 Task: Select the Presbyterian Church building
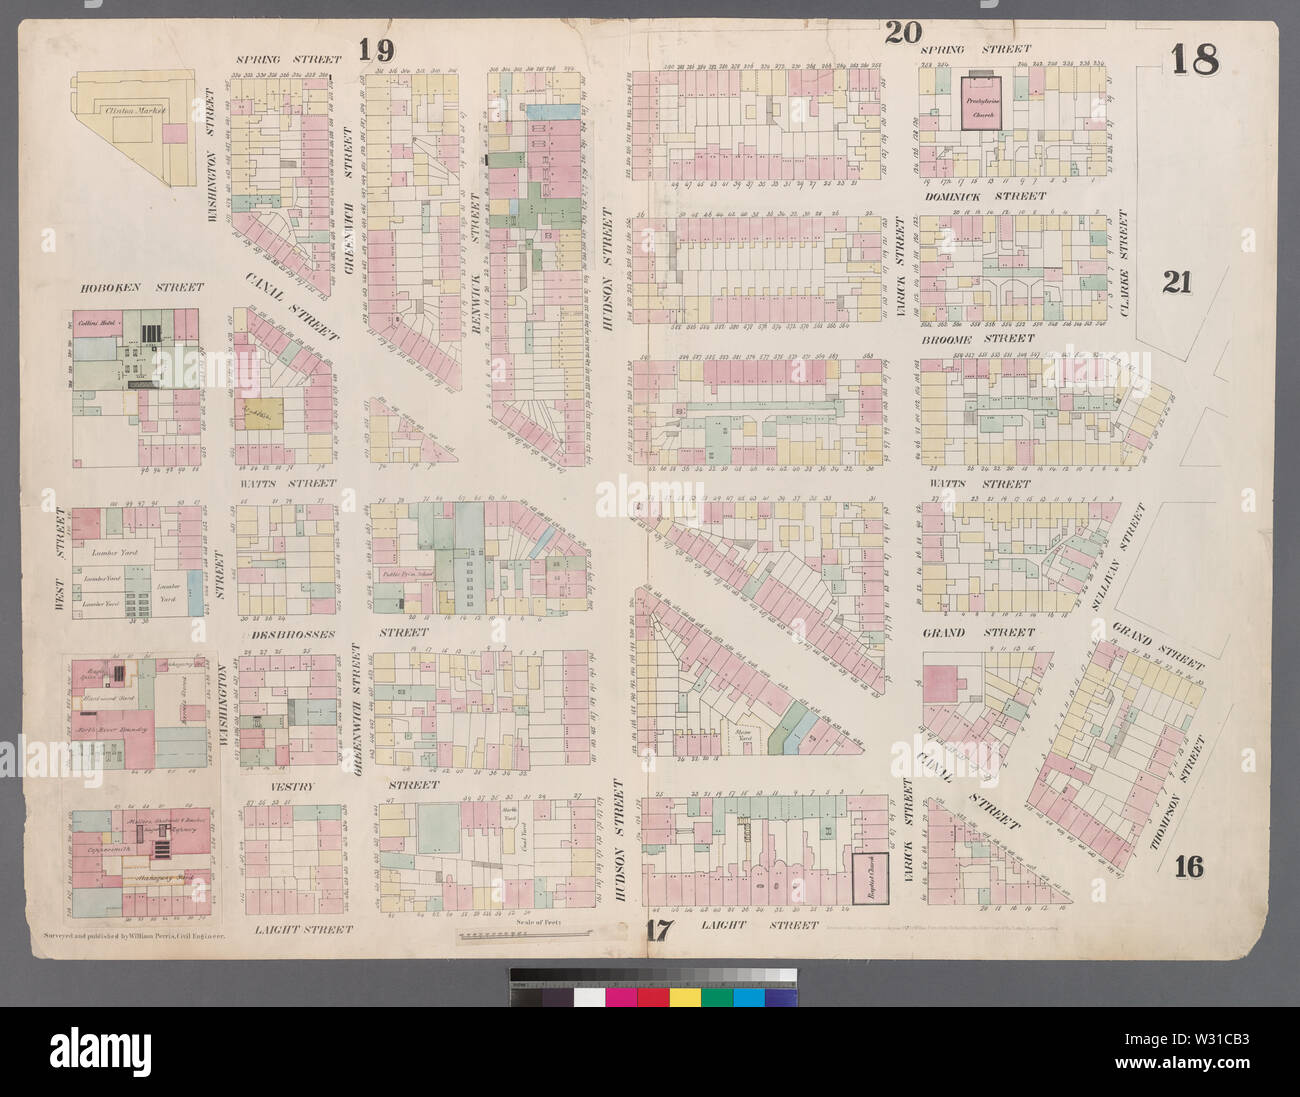coord(984,102)
